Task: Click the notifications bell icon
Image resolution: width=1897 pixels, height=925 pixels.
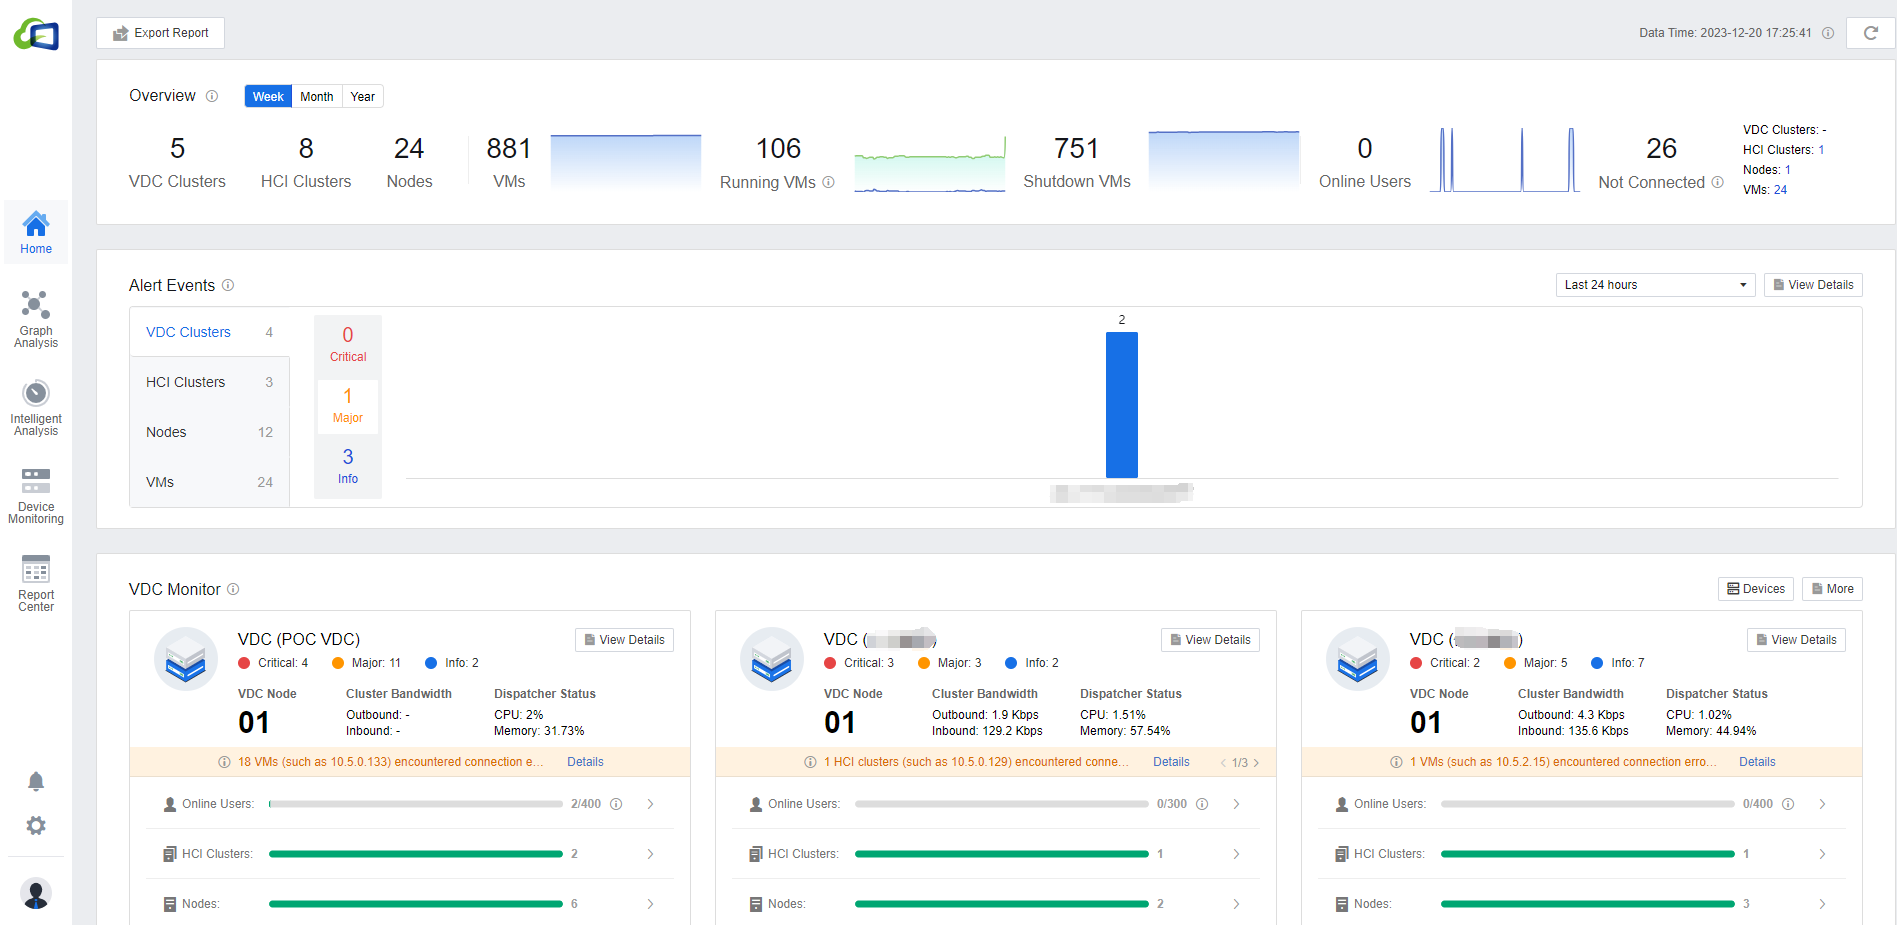Action: (36, 781)
